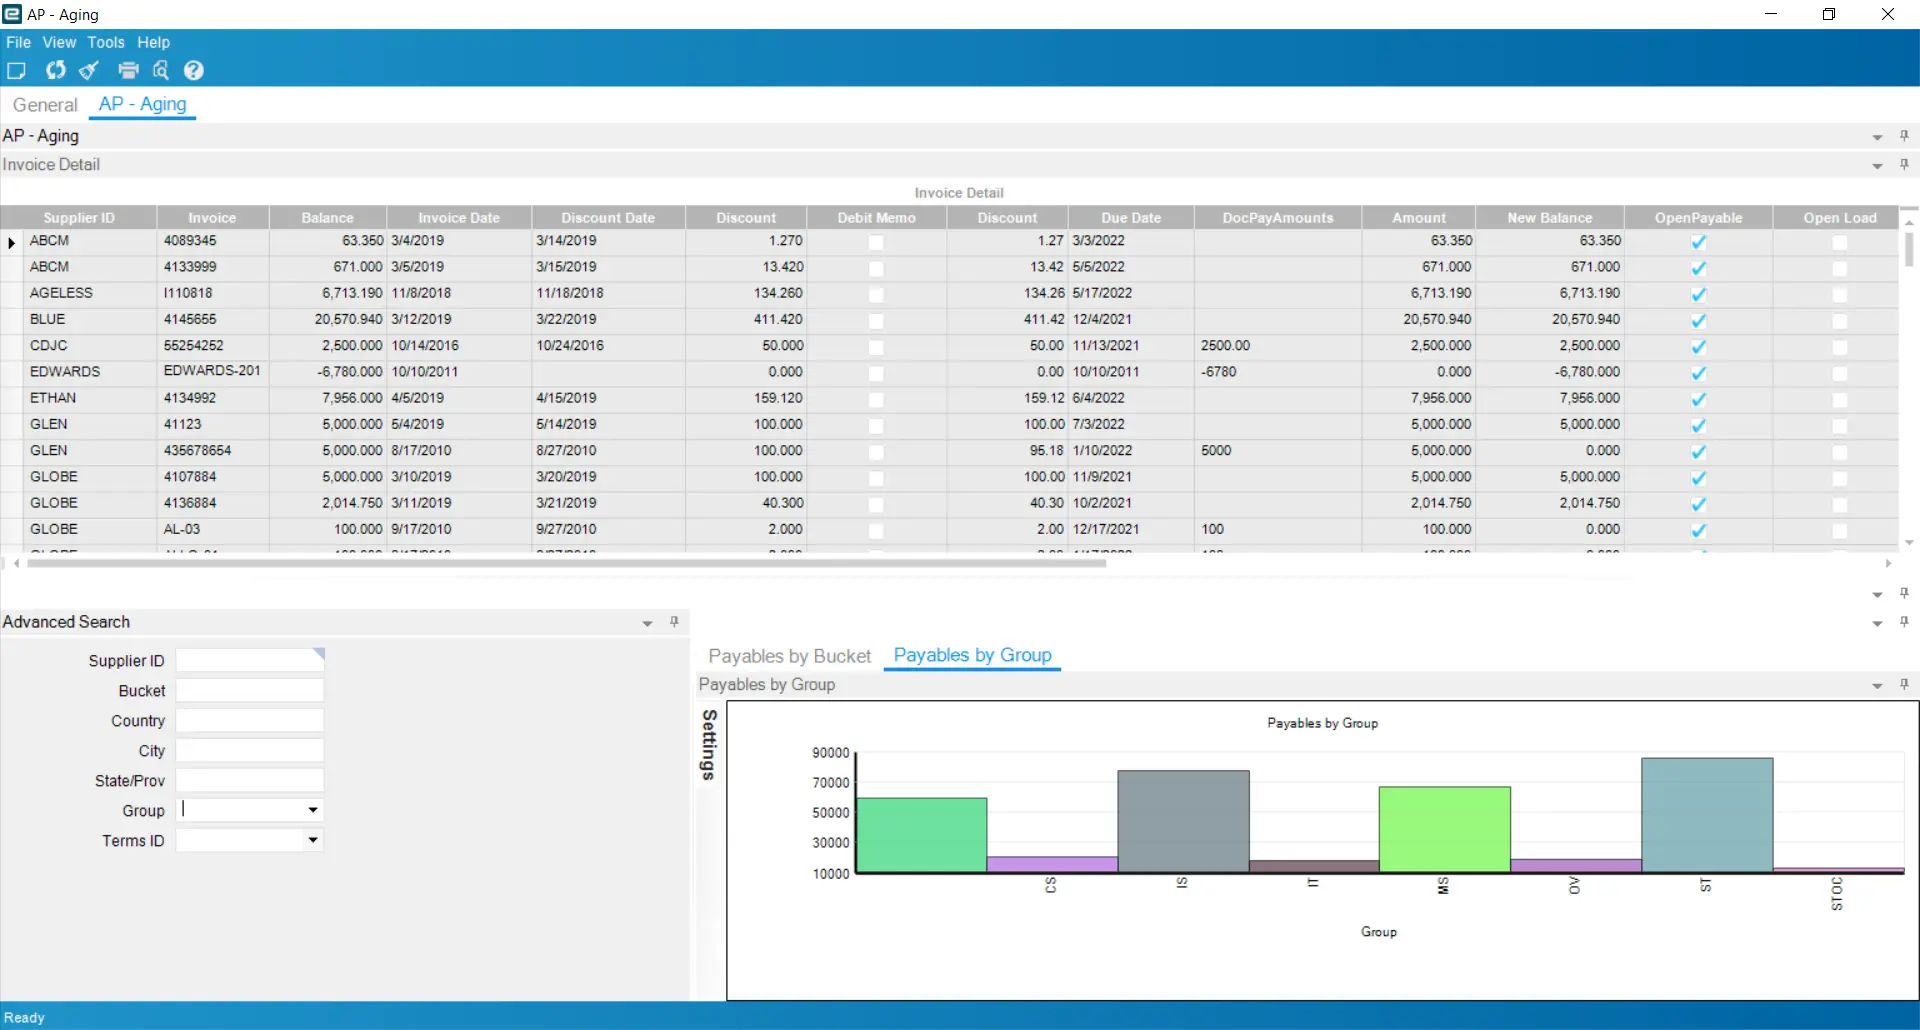Click the AP - Aging app icon in title bar

click(x=12, y=14)
